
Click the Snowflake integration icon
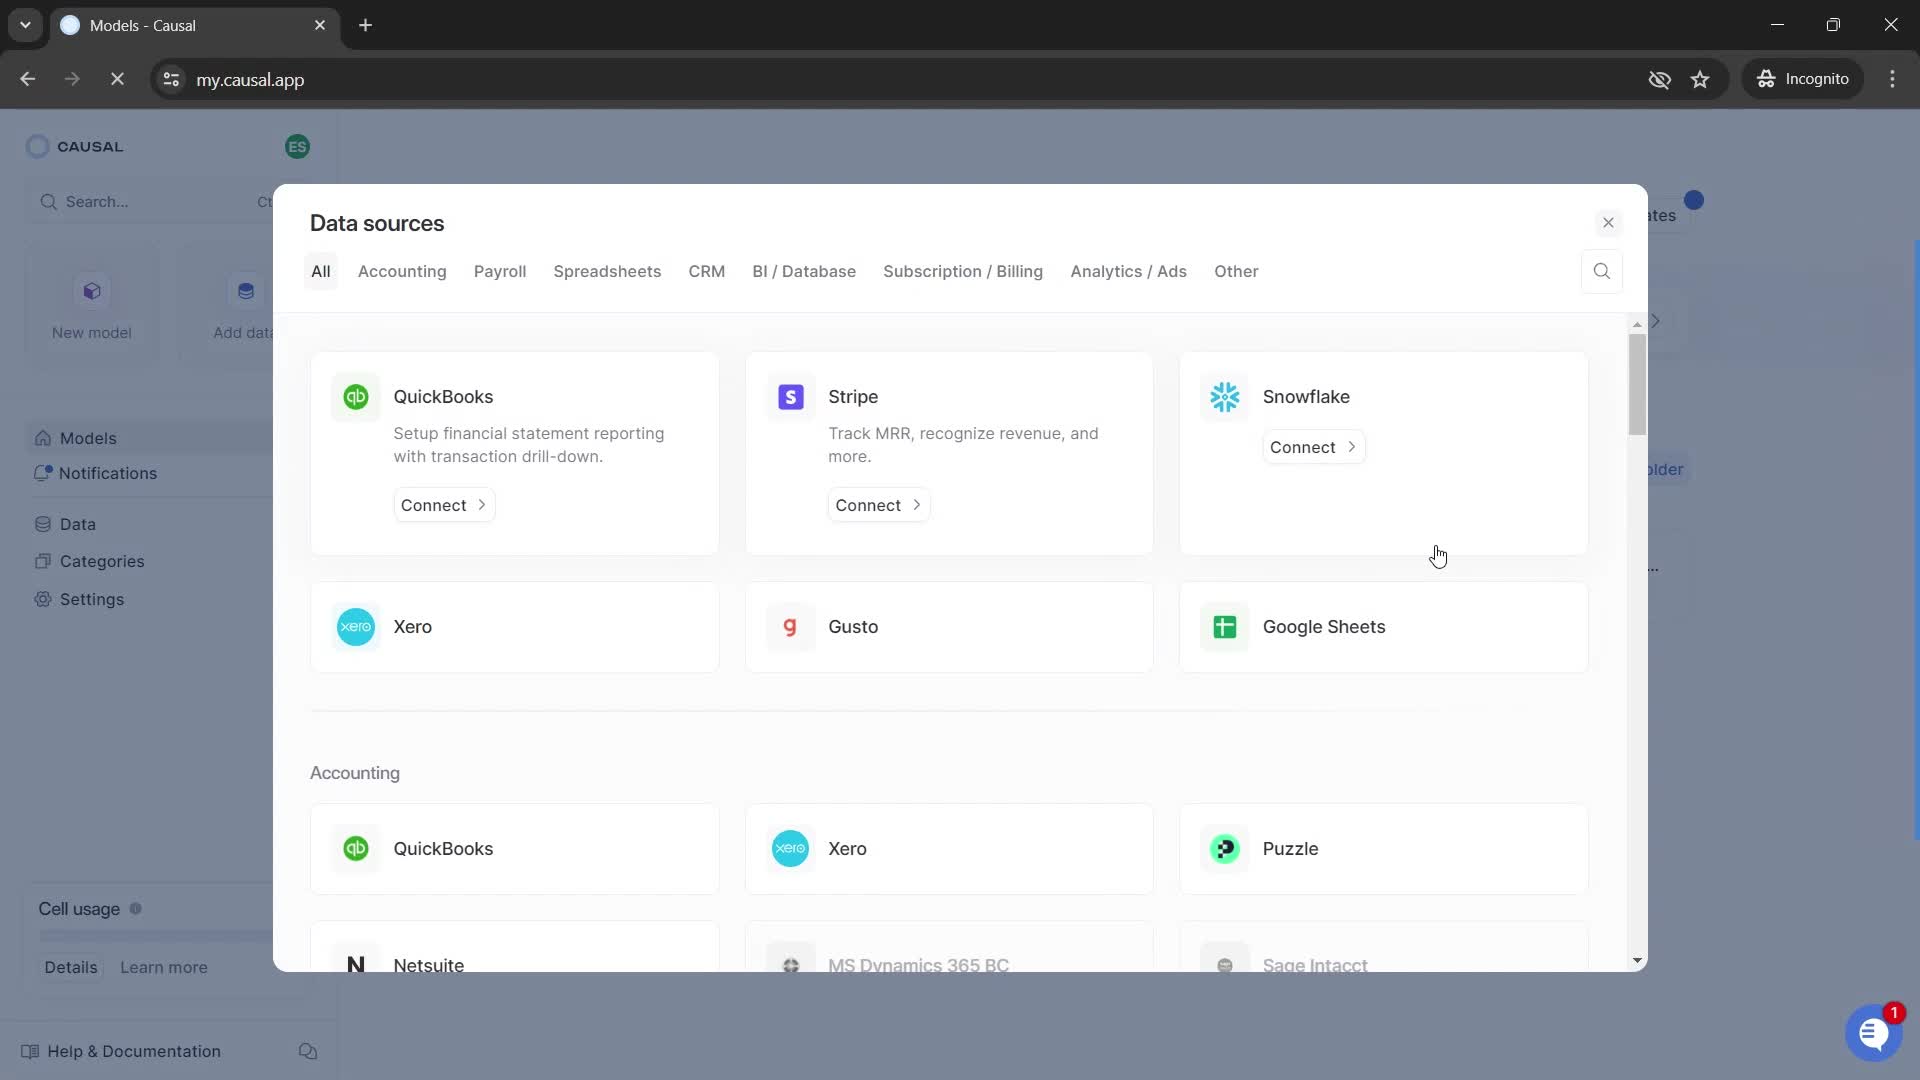(x=1224, y=396)
